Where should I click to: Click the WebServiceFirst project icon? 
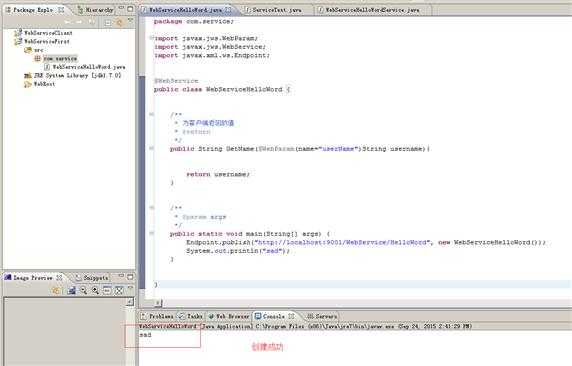(x=18, y=41)
